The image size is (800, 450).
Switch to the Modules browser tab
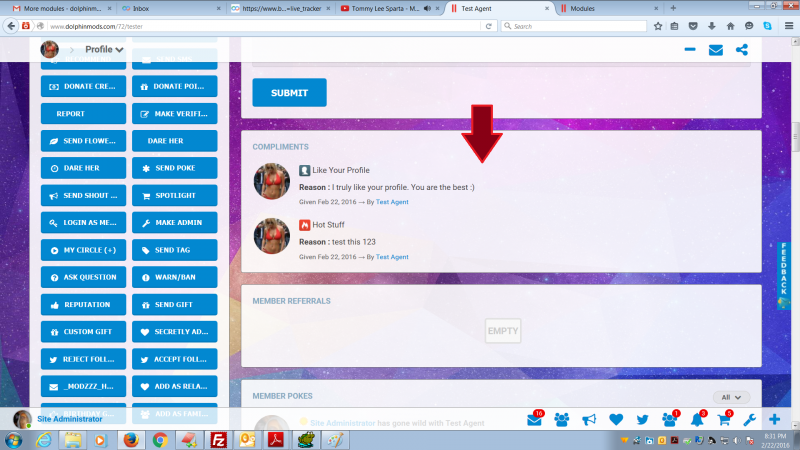pos(610,8)
